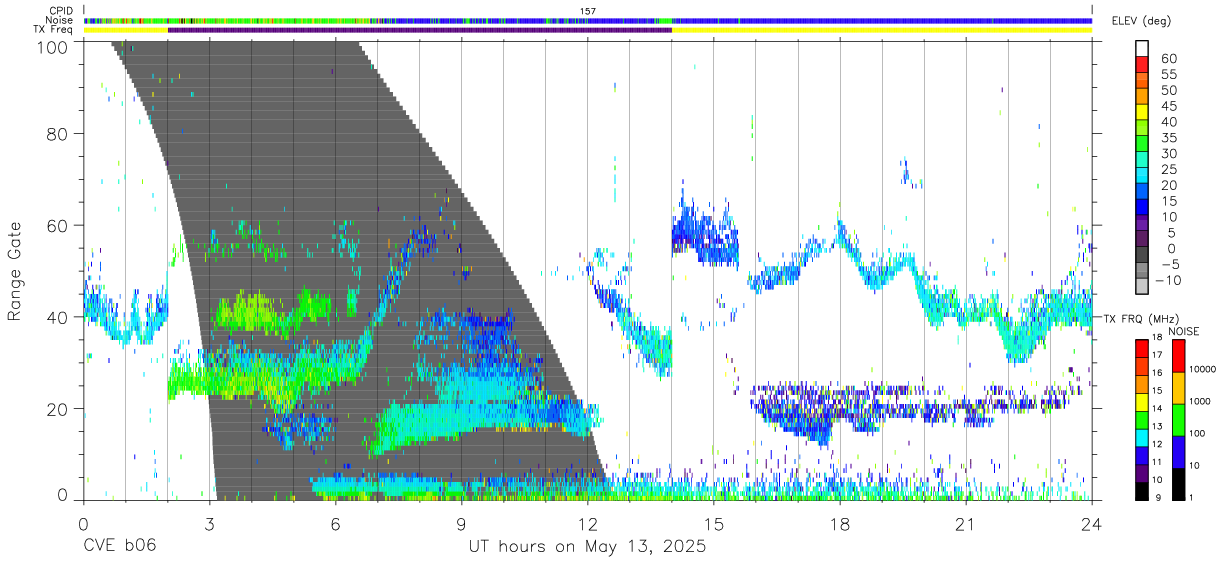Click the cyan 25-degree elevation swatch

click(x=1142, y=176)
